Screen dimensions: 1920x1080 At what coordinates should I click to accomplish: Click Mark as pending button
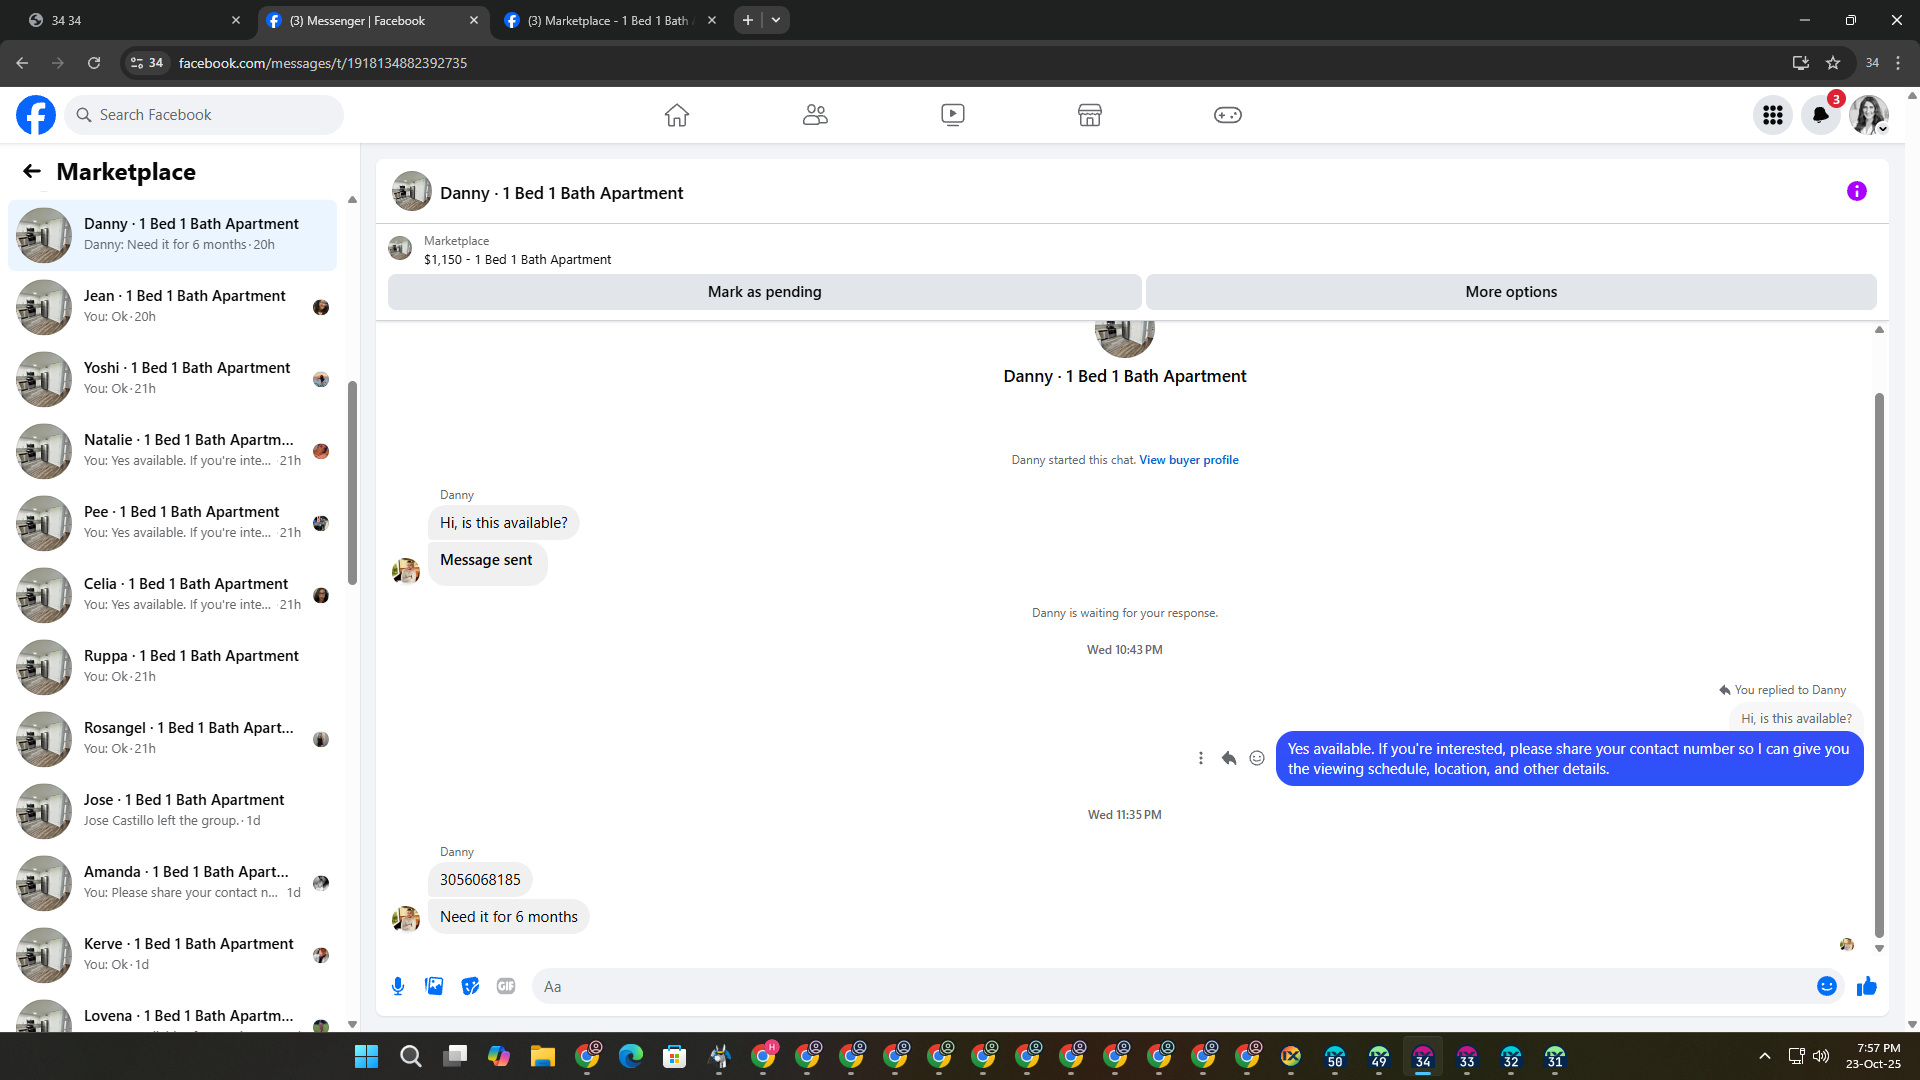(x=764, y=292)
